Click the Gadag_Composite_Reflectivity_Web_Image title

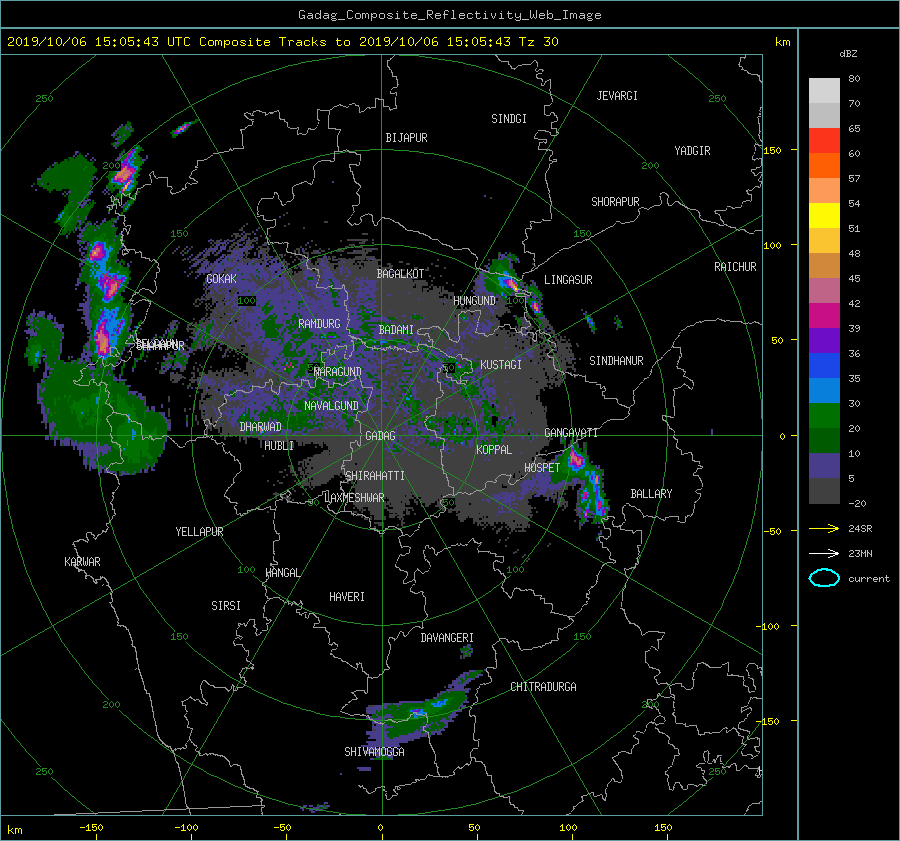(449, 15)
